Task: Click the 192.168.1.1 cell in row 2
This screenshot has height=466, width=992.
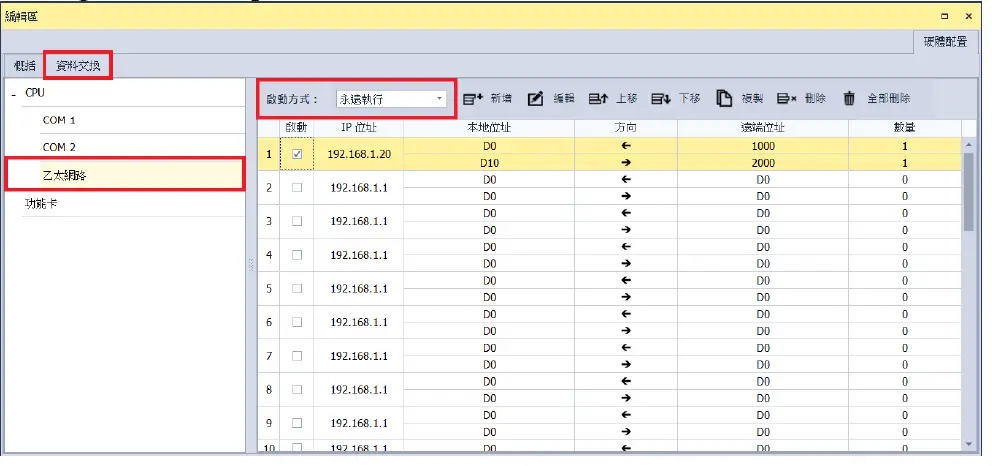Action: 358,188
